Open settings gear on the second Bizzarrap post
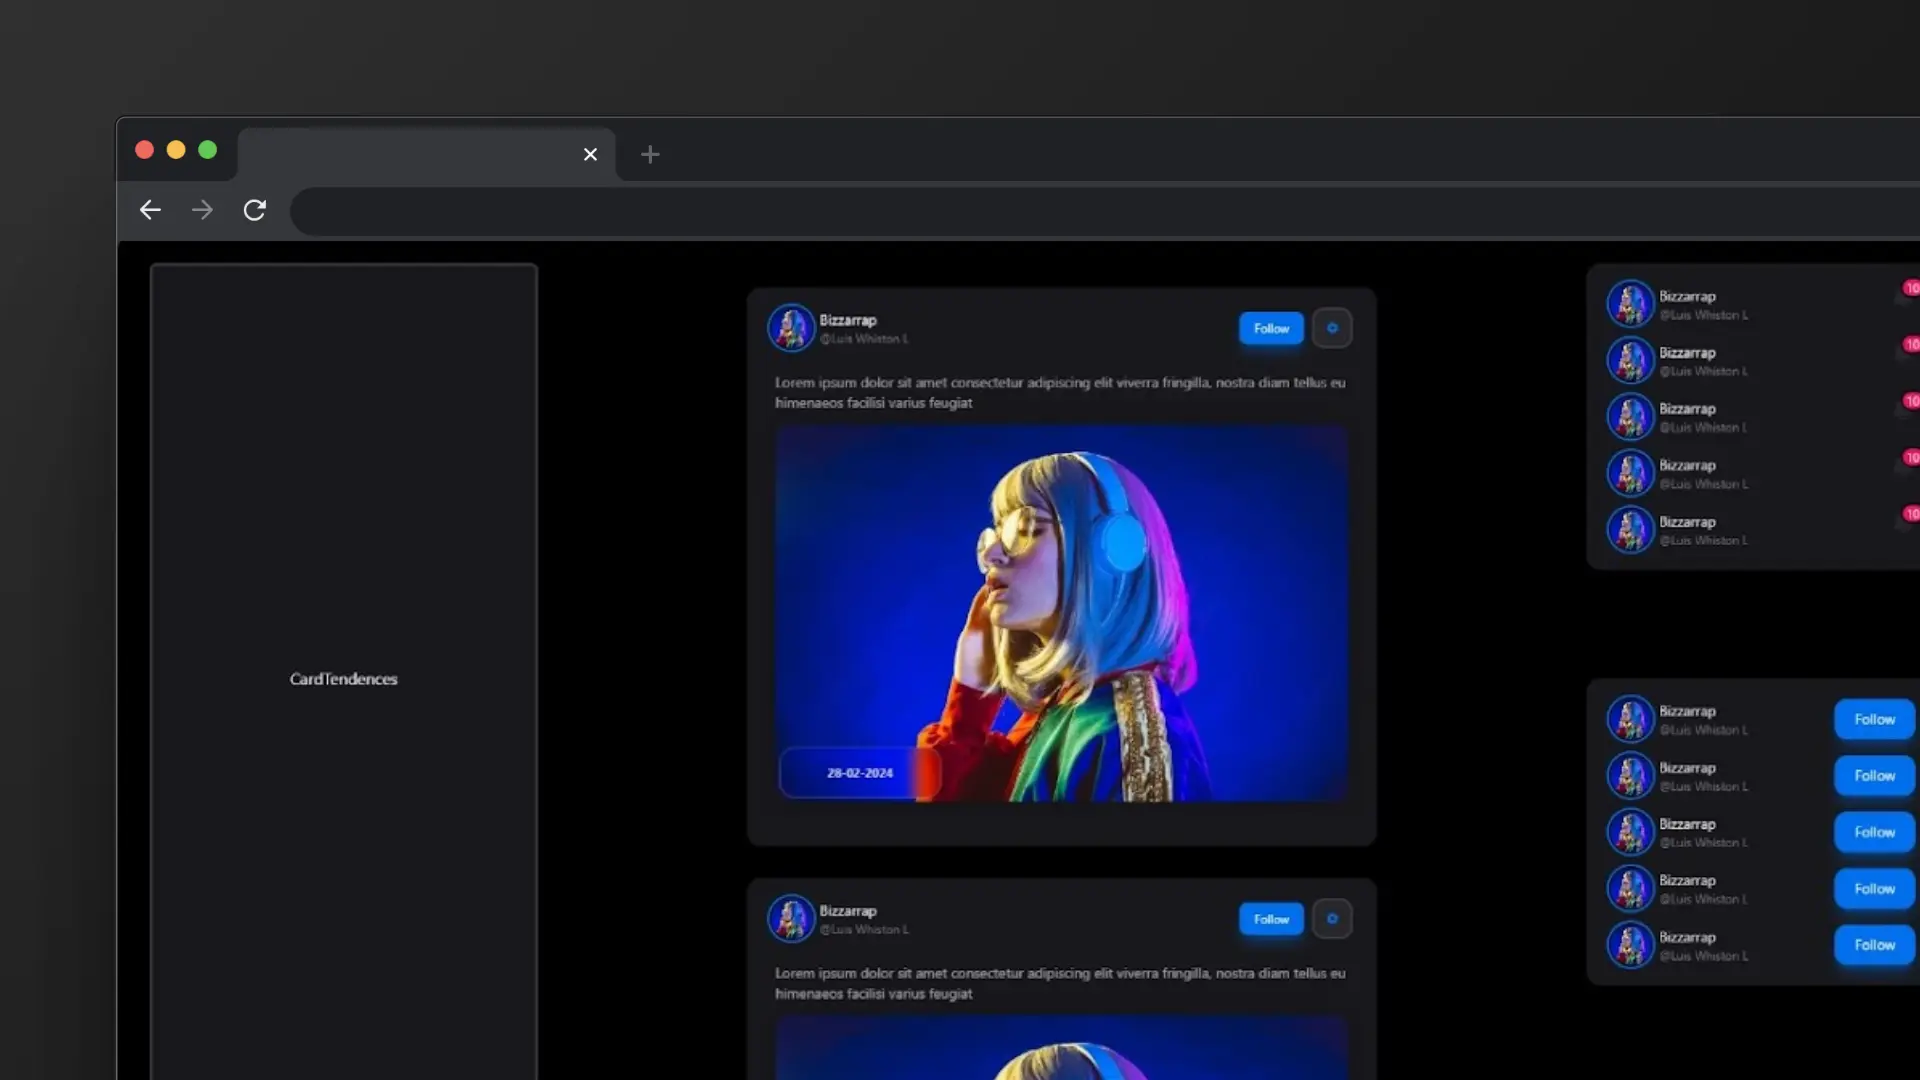Viewport: 1920px width, 1080px height. click(1332, 918)
